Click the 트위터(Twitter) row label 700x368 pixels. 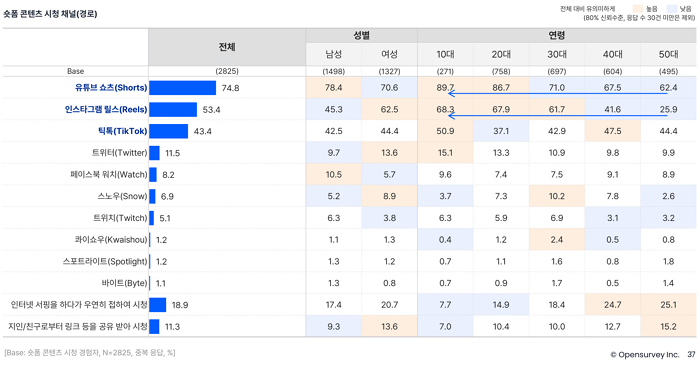click(x=119, y=153)
